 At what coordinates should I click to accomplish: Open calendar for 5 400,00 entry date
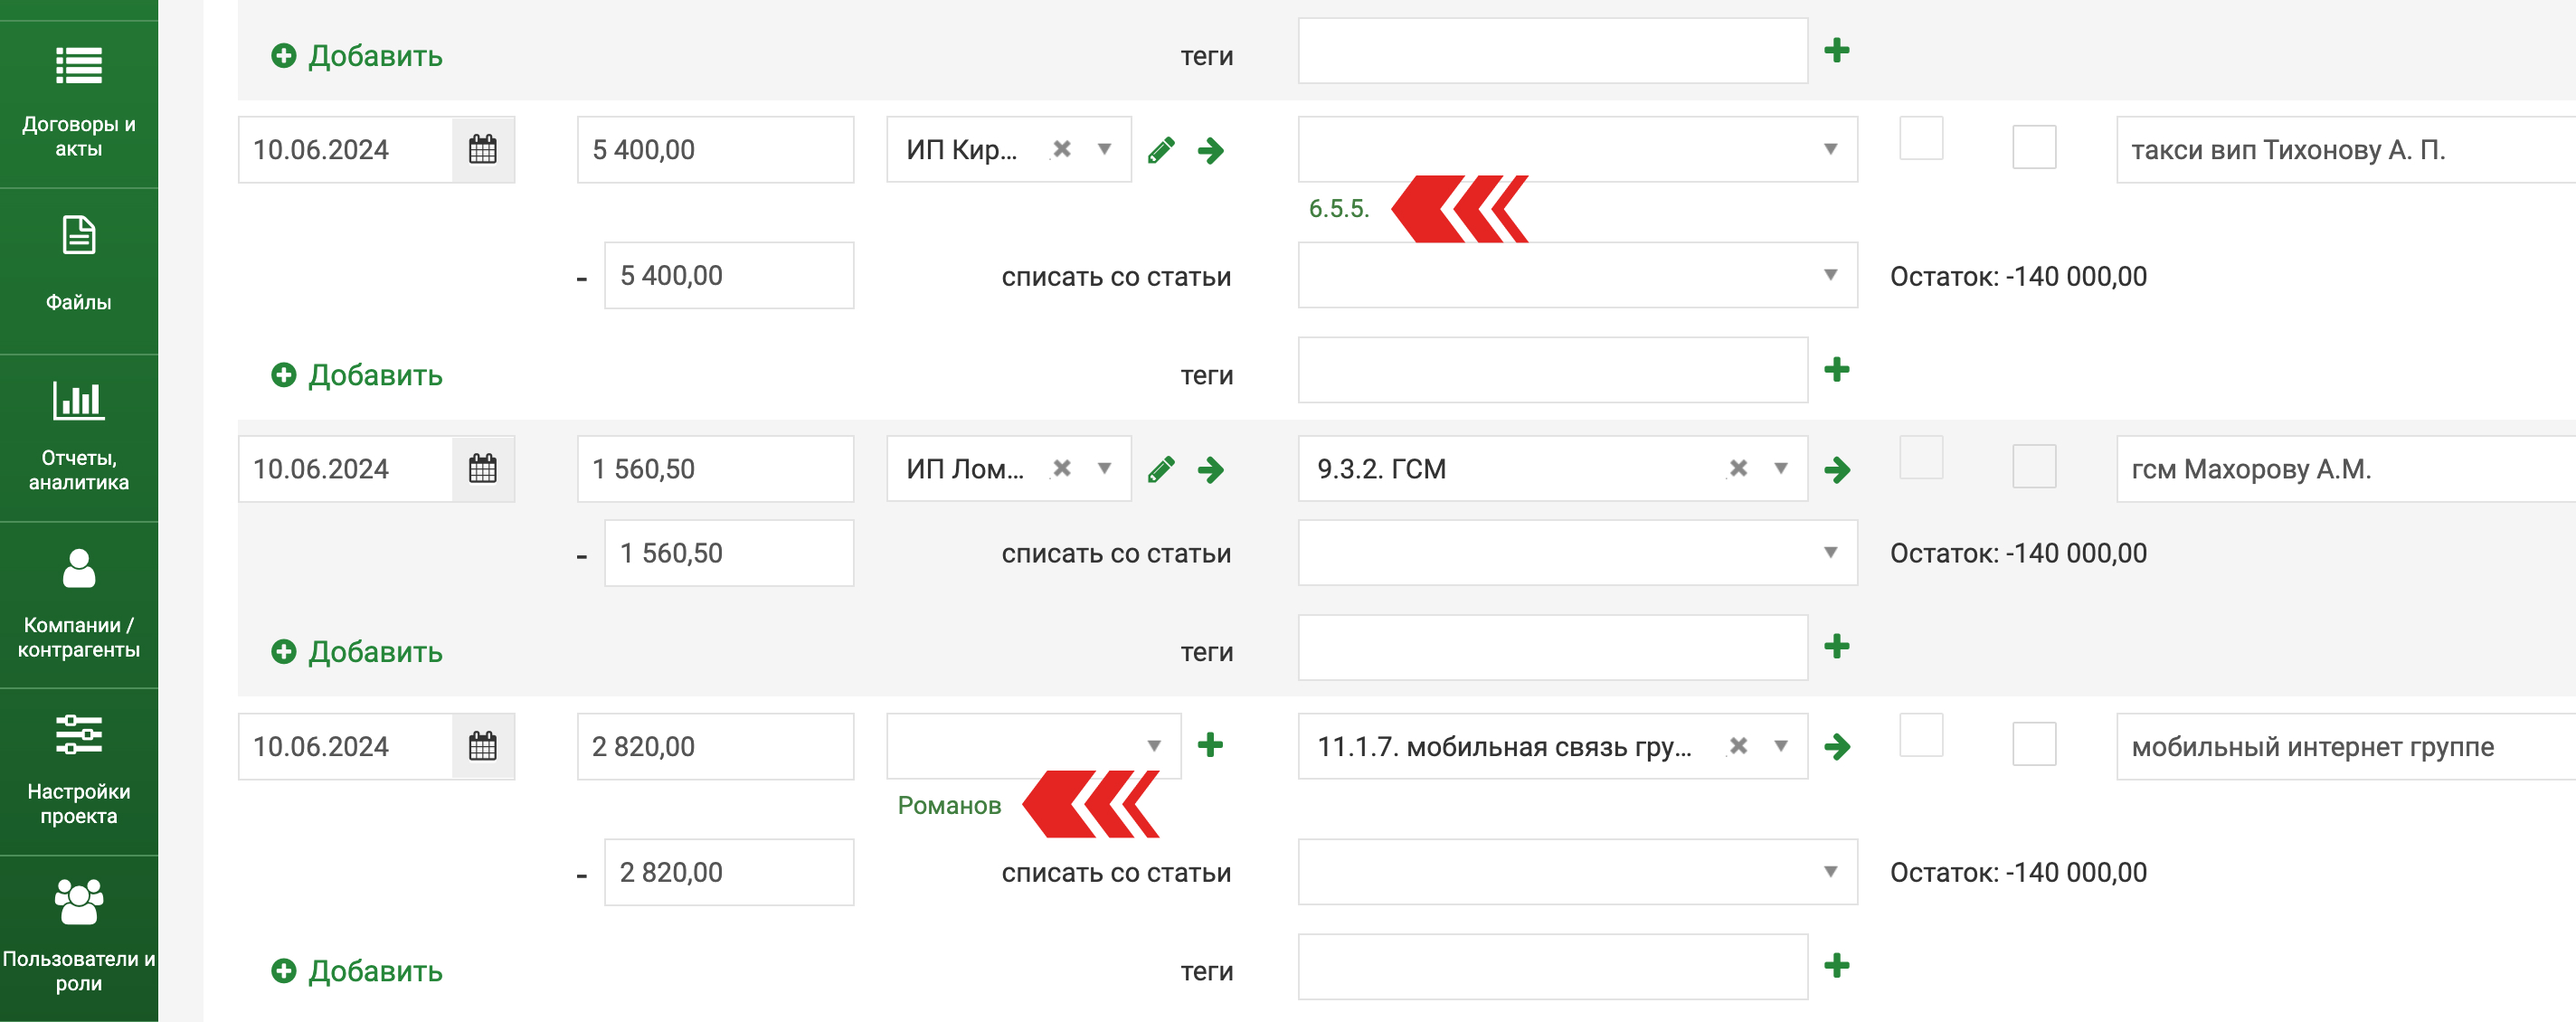(x=483, y=150)
